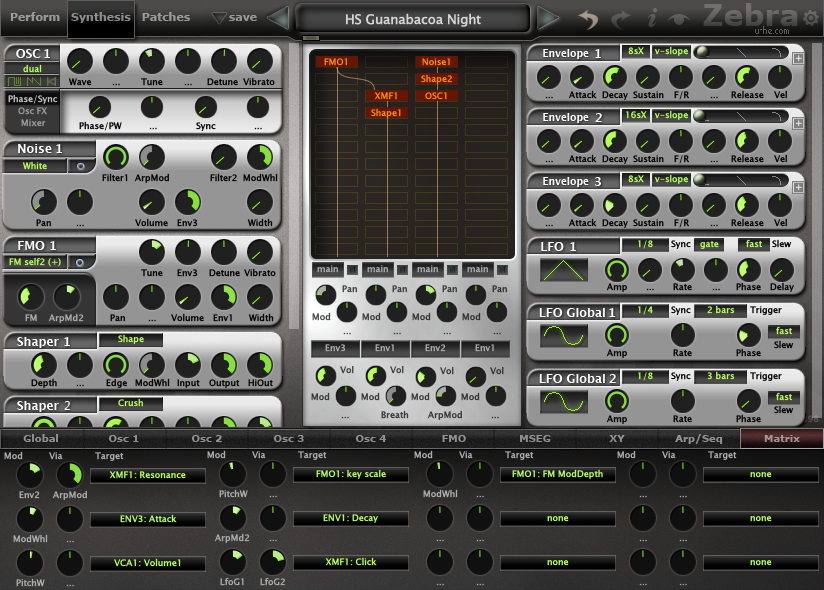Open the gate selector in LFO 1
Viewport: 824px width, 590px height.
(x=709, y=244)
